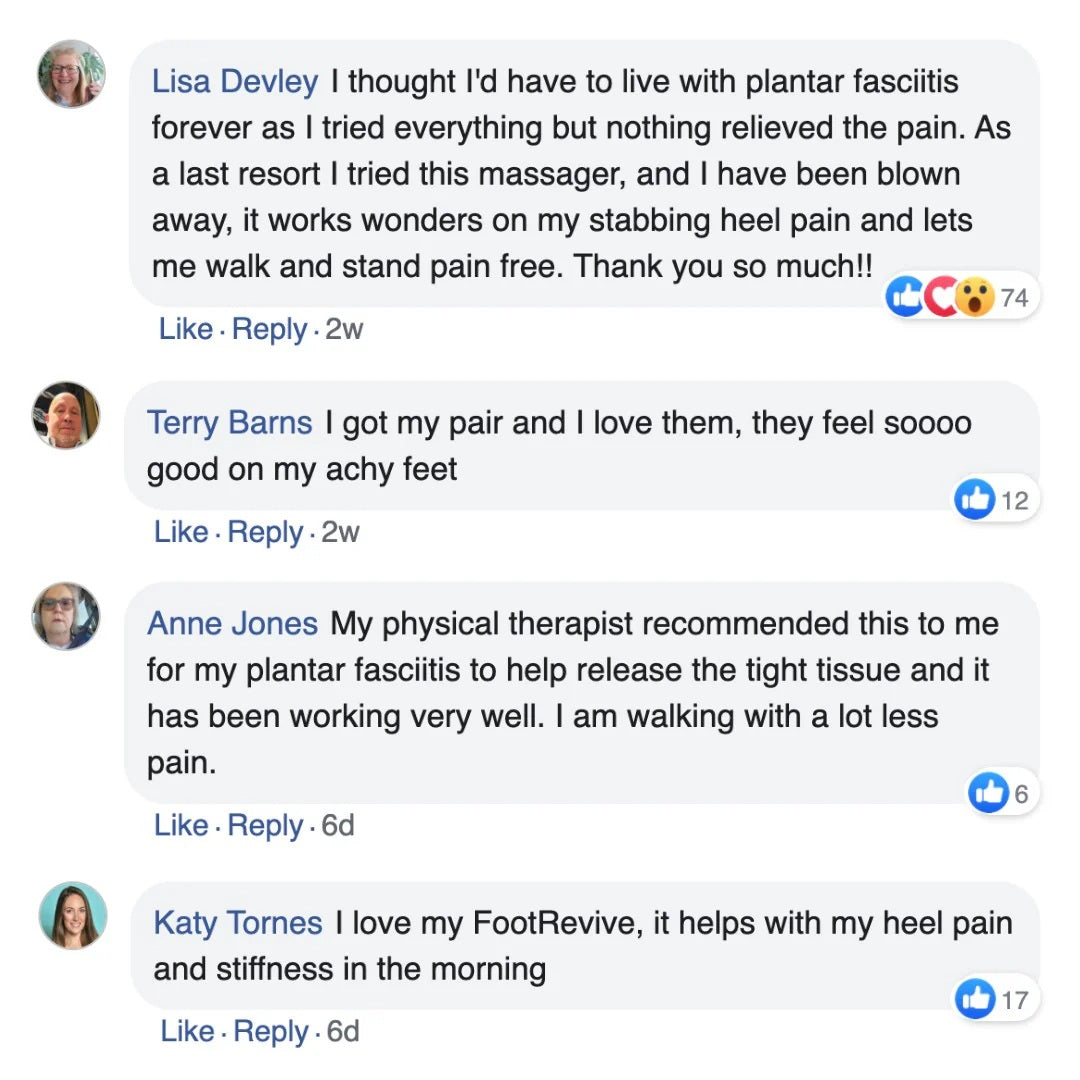1080x1080 pixels.
Task: Like Anne Jones' comment
Action: (x=181, y=825)
